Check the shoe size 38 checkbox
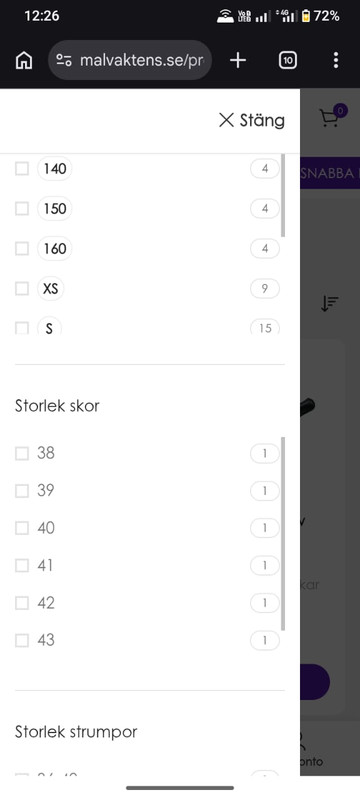This screenshot has height=800, width=360. (22, 453)
